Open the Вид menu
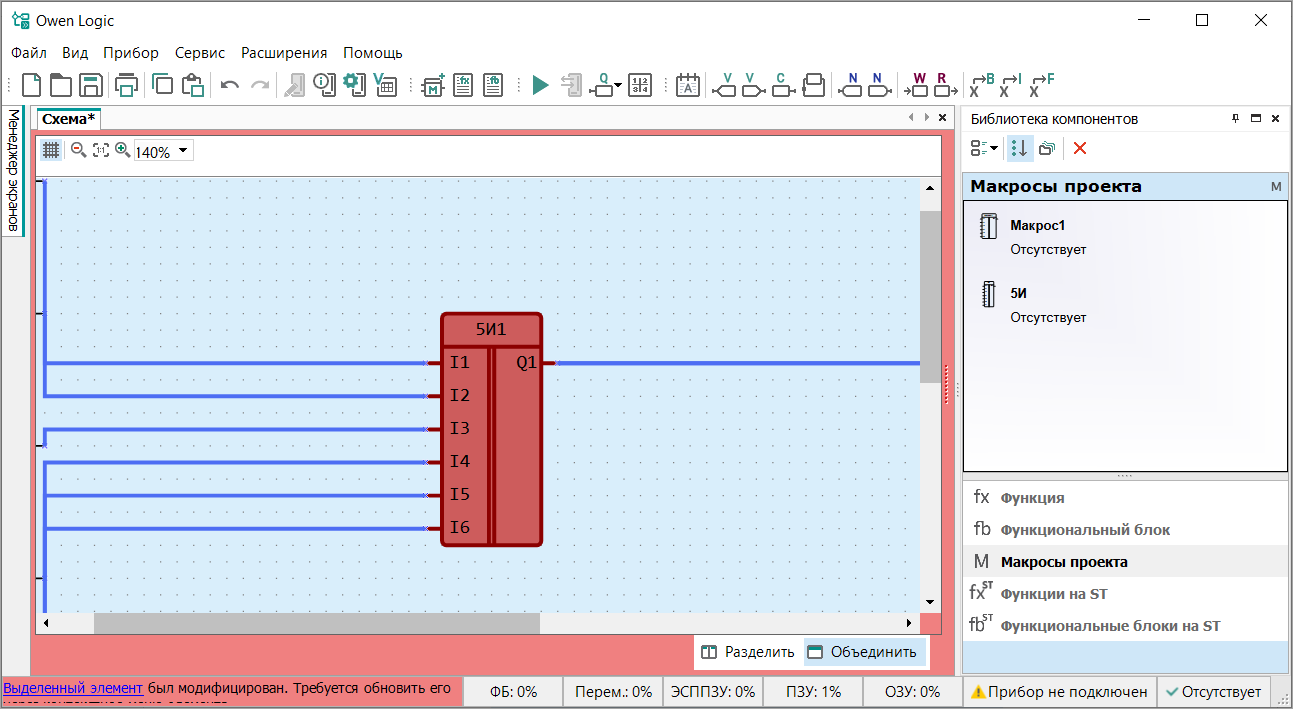Viewport: 1293px width, 709px height. (75, 53)
